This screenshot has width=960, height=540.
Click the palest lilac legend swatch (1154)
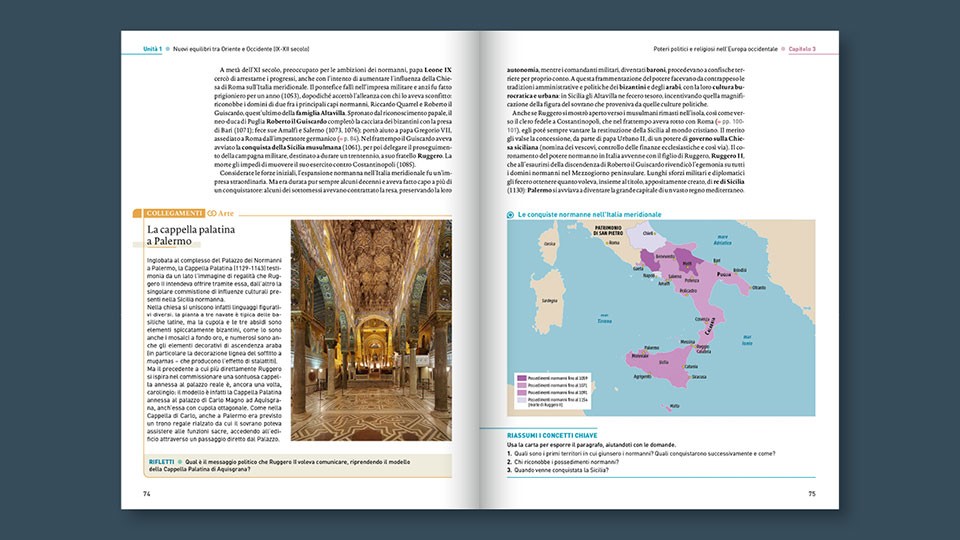522,400
